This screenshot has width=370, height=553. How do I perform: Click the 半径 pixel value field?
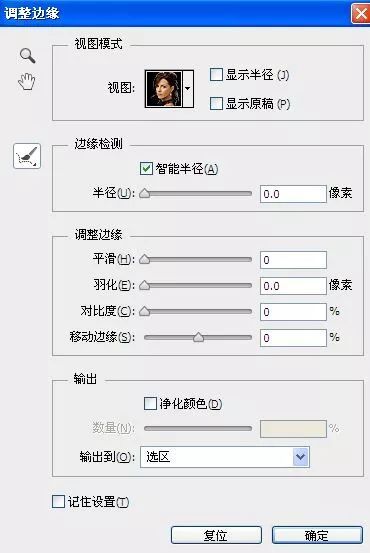point(293,194)
